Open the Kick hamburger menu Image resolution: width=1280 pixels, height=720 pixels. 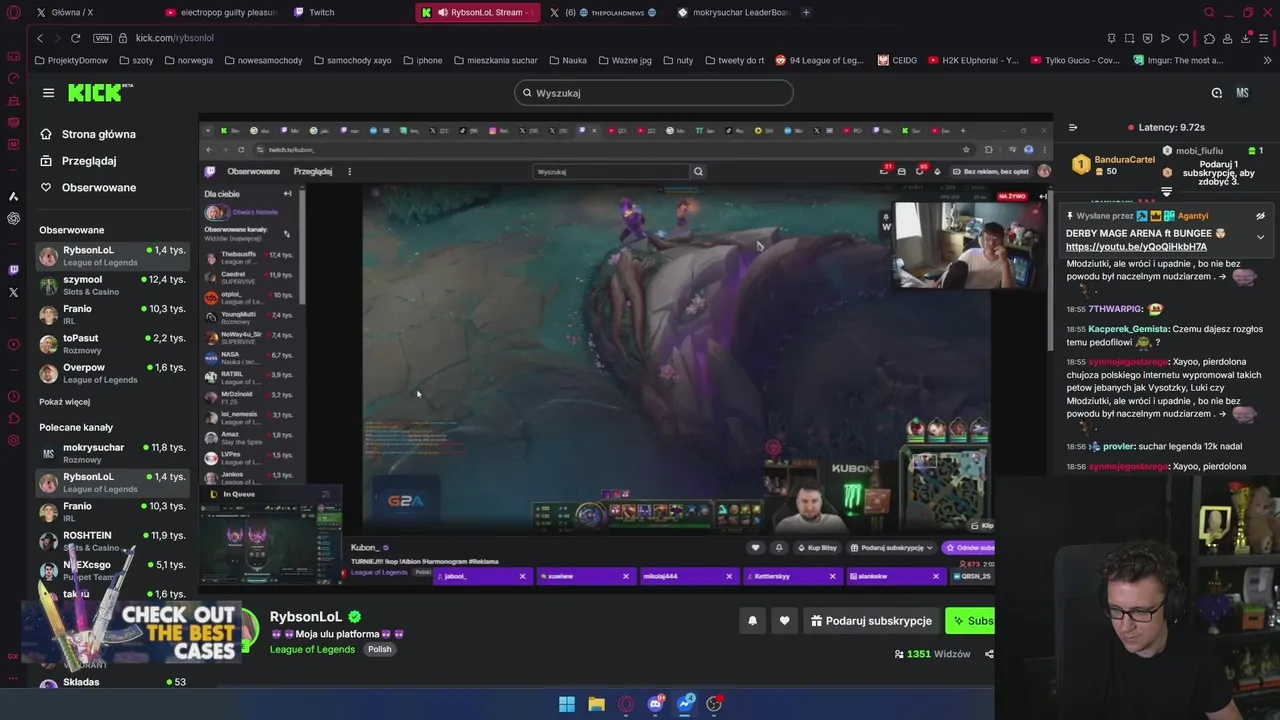click(48, 93)
